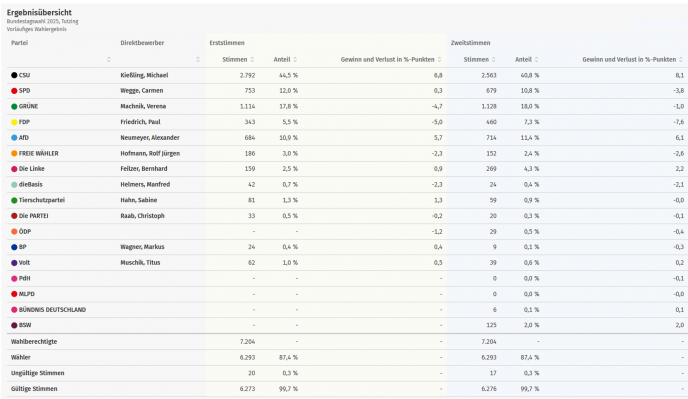Click the CSU black color dot
This screenshot has height=399, width=688.
pos(14,75)
